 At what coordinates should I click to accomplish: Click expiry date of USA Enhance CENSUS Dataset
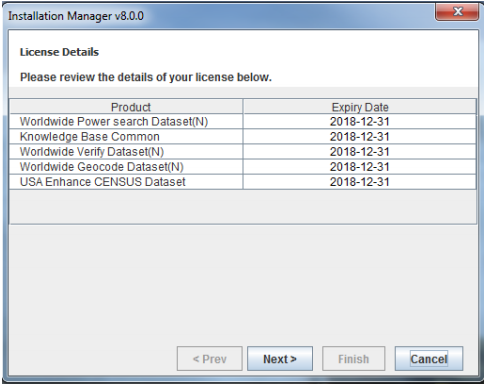click(x=360, y=182)
